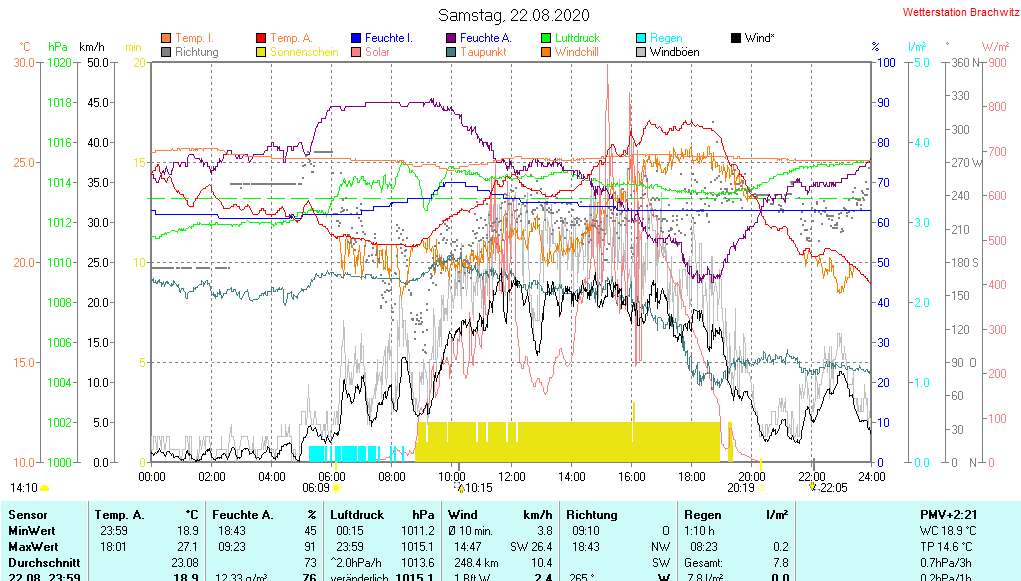Click the Solar legend label

pos(377,52)
